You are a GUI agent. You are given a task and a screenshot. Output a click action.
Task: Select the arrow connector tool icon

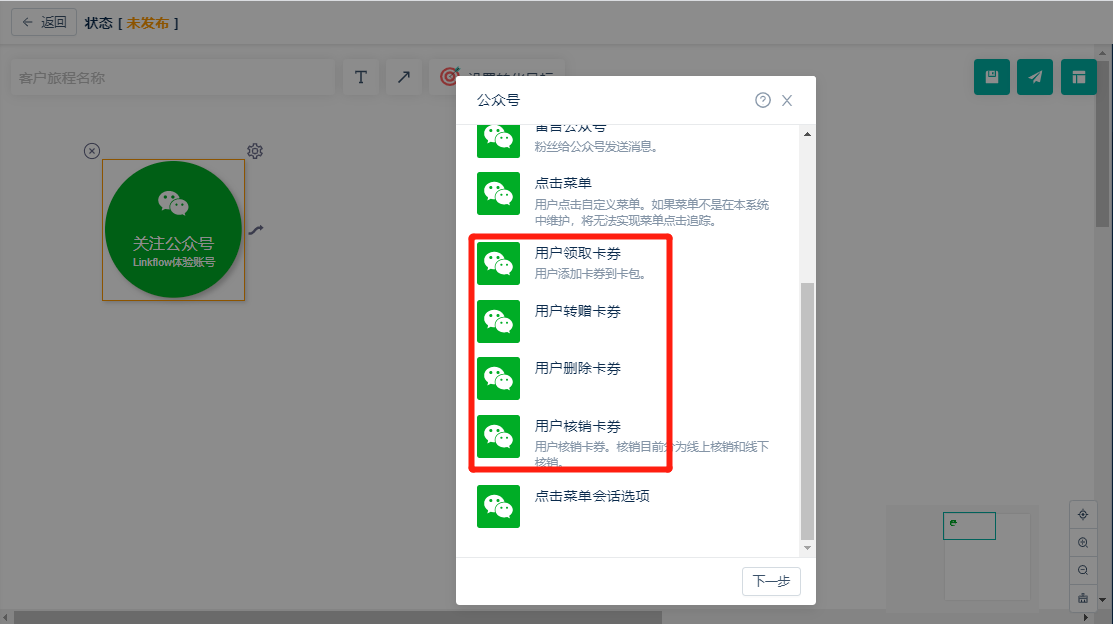pos(404,77)
